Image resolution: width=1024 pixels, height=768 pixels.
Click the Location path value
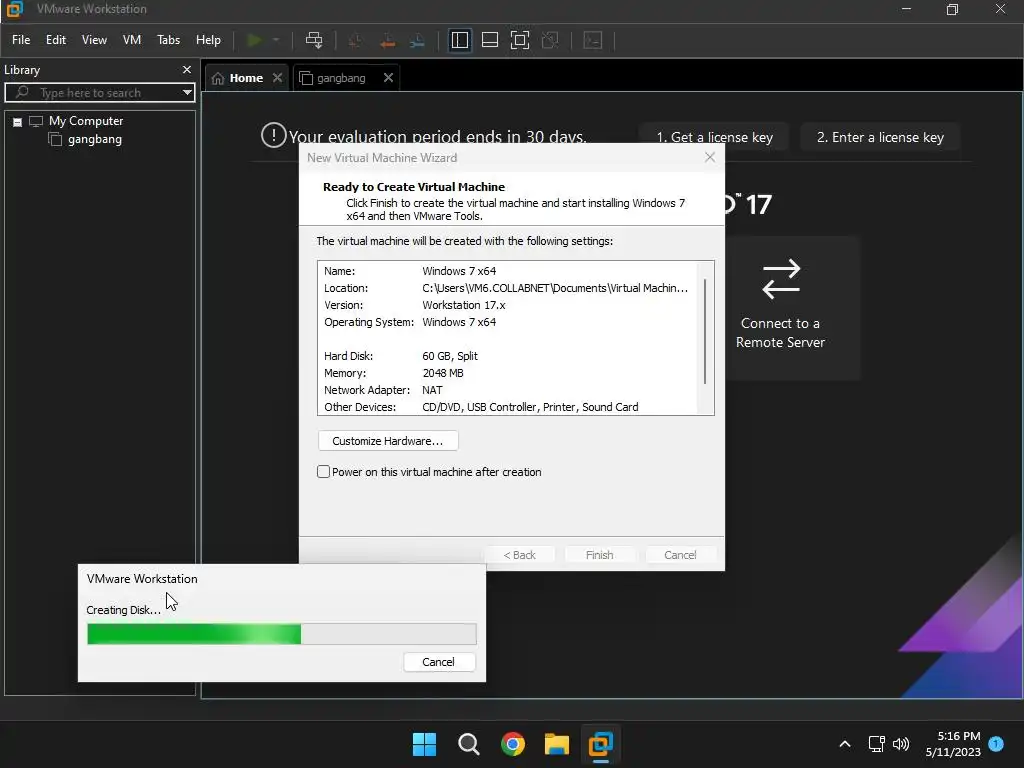click(554, 288)
